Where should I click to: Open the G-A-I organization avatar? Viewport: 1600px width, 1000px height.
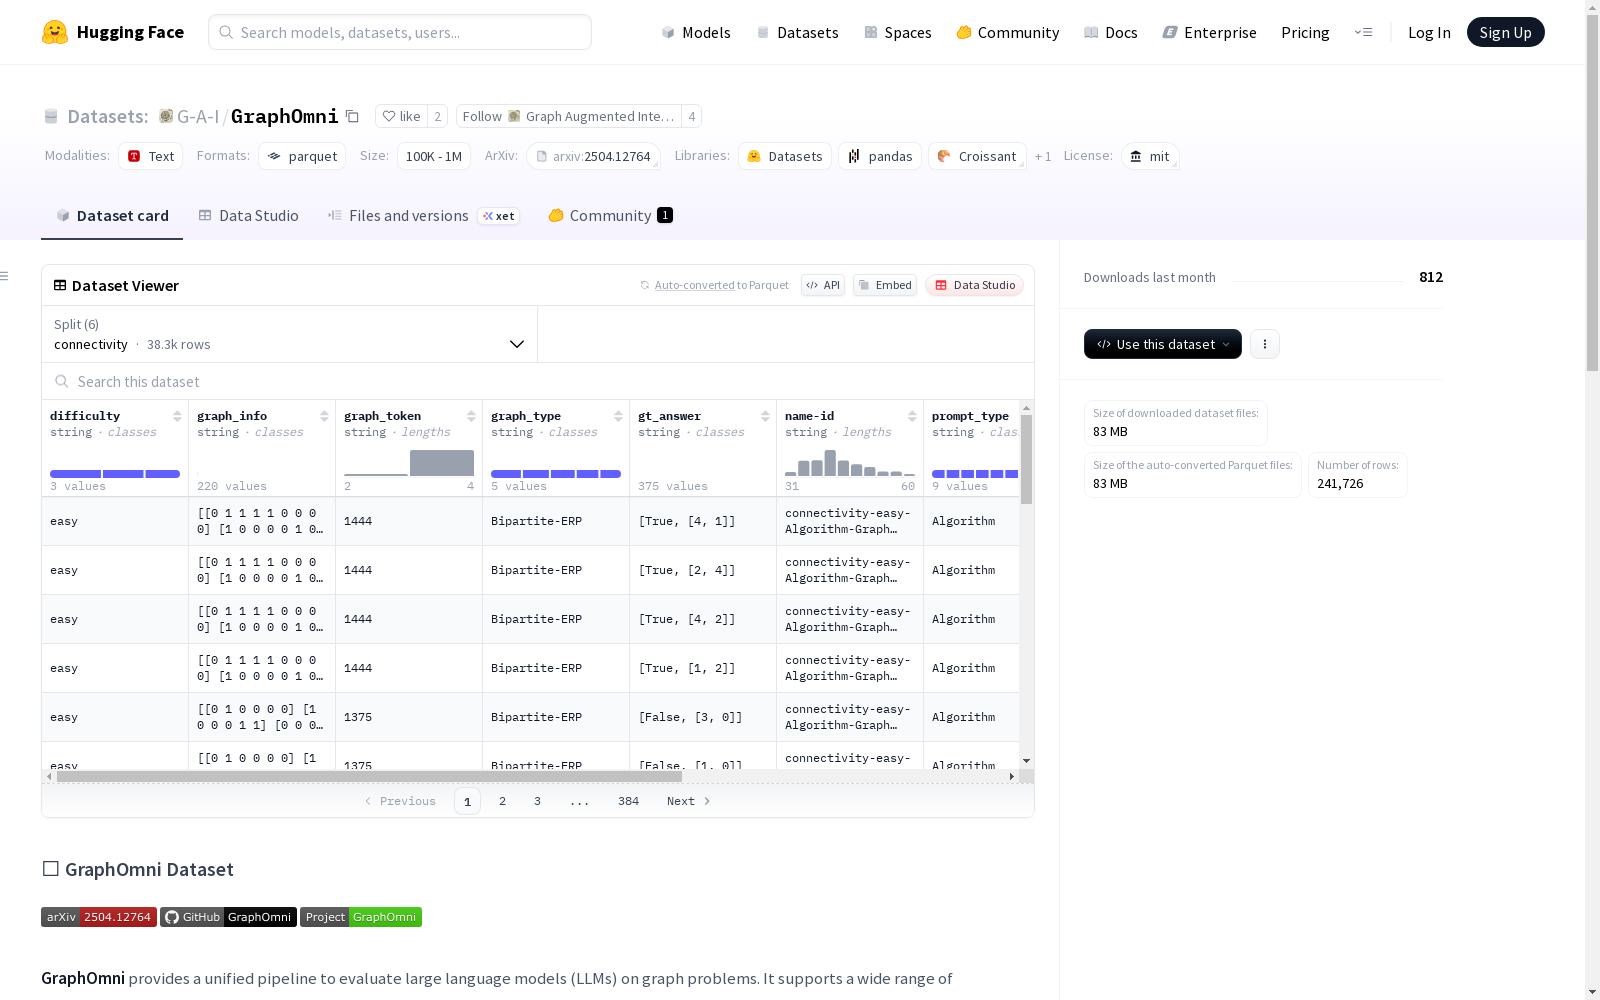point(166,116)
